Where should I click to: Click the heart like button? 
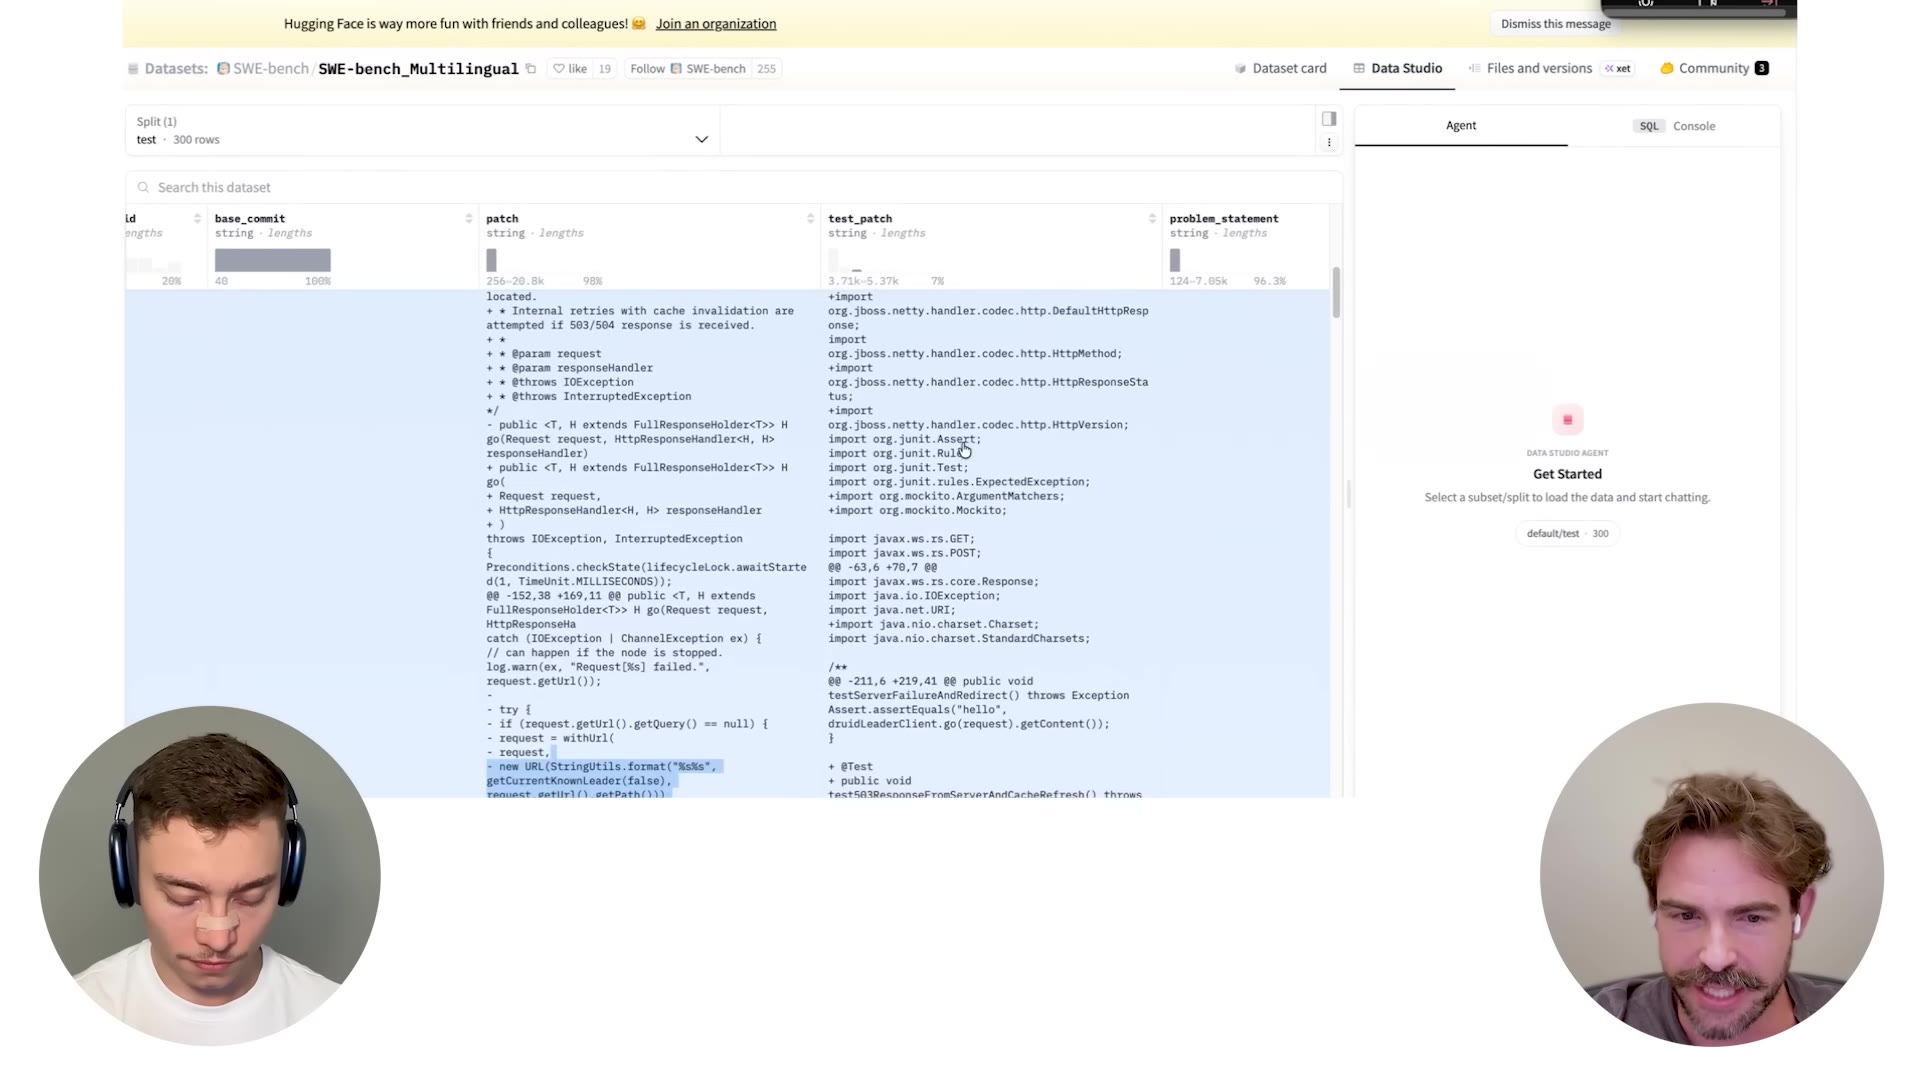pos(570,69)
